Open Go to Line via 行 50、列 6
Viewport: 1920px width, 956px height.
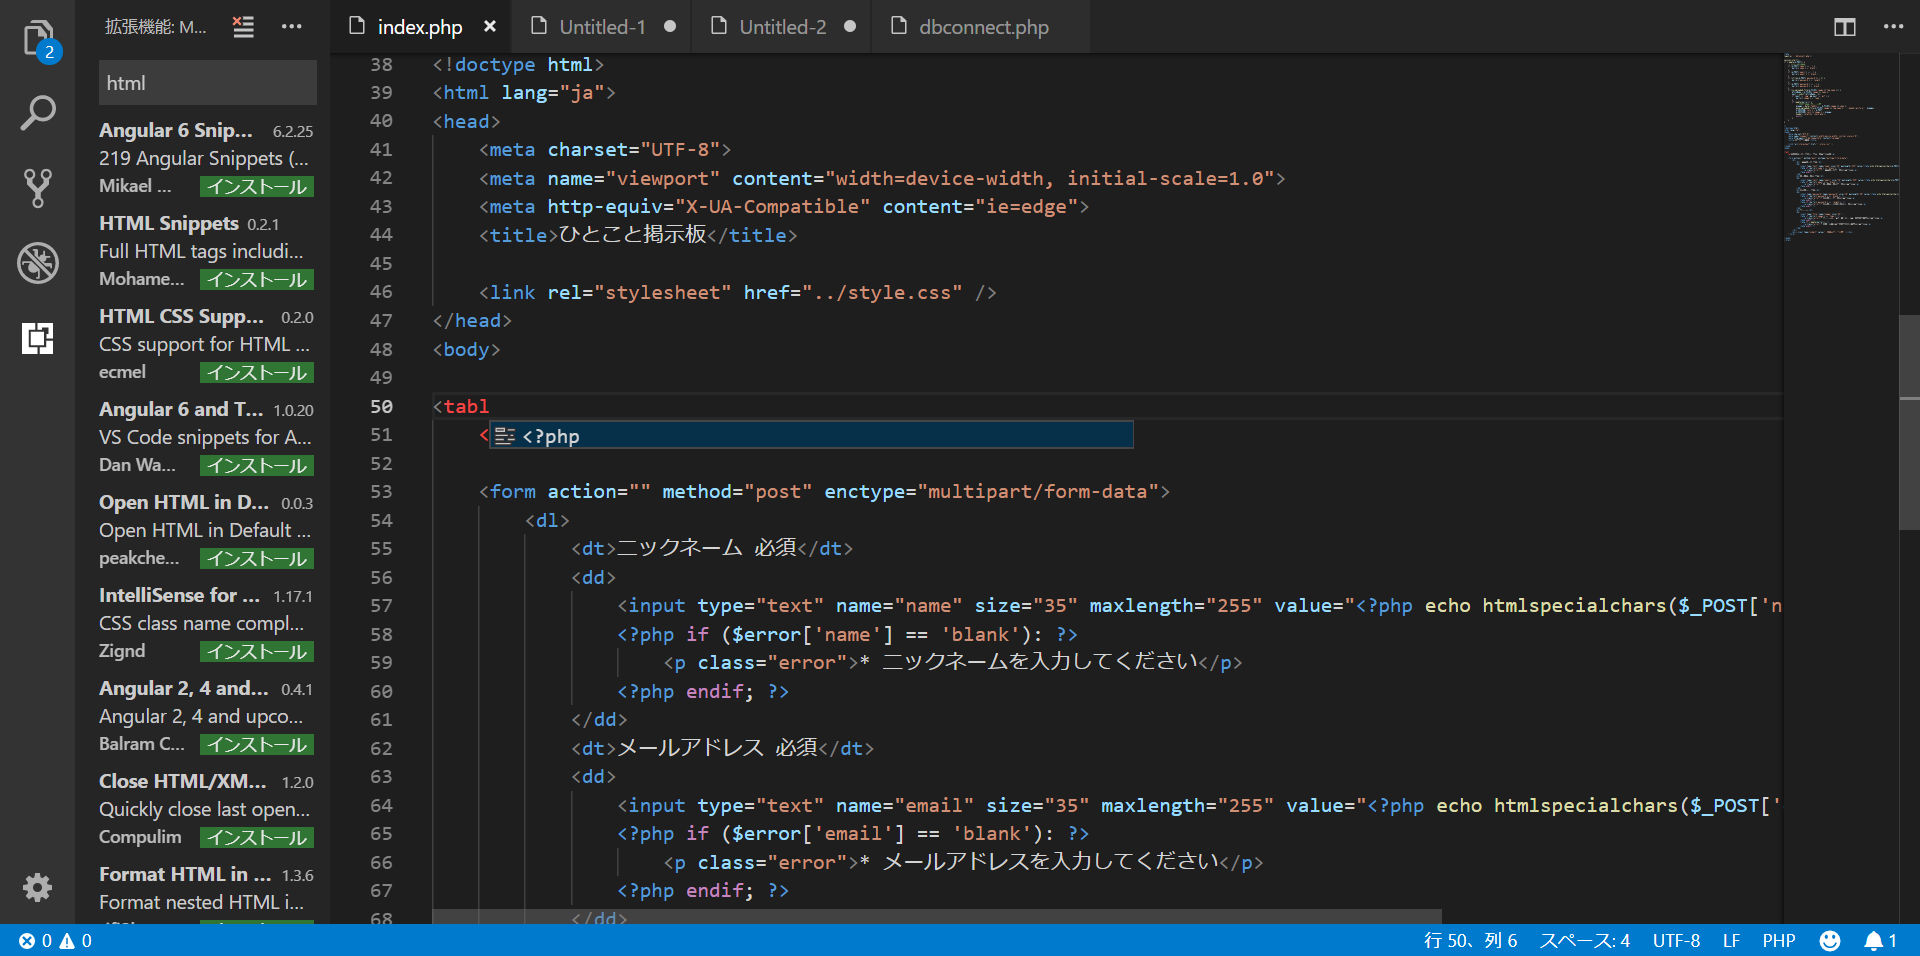[x=1470, y=940]
